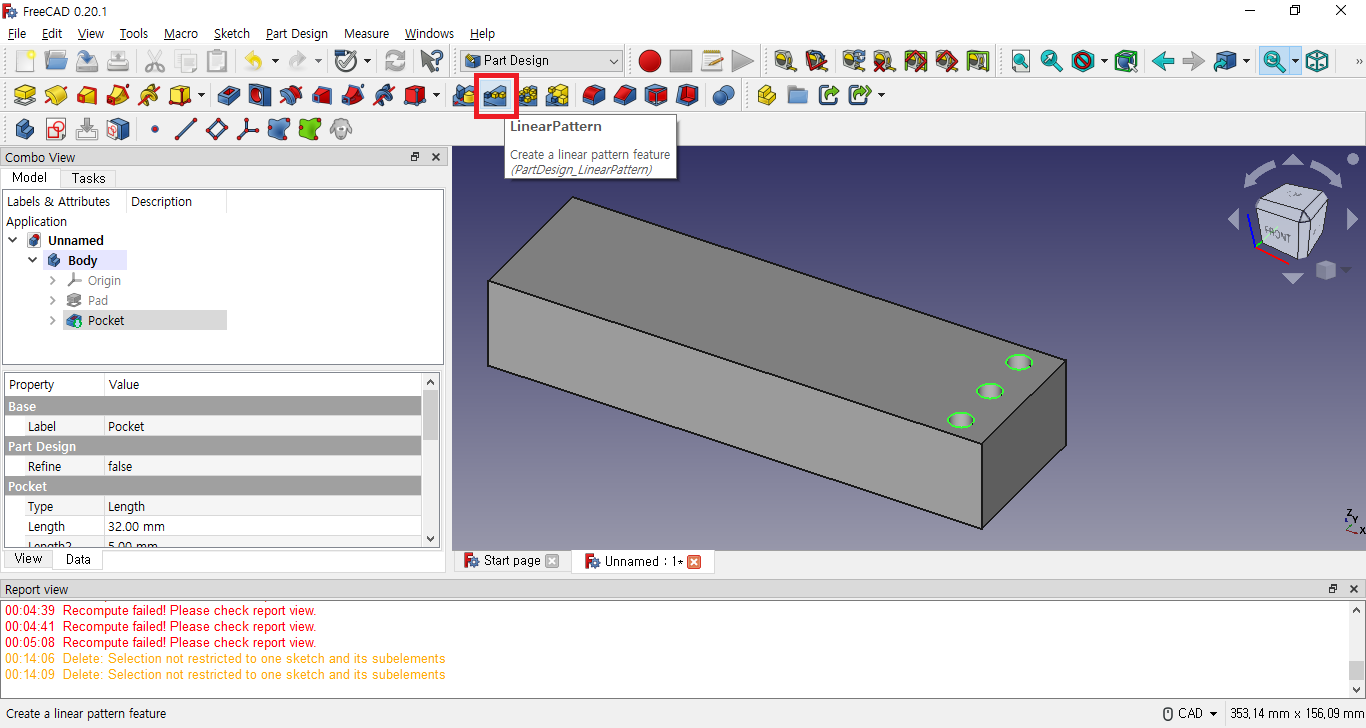Select the Hole tool
The image size is (1366, 728).
click(260, 96)
